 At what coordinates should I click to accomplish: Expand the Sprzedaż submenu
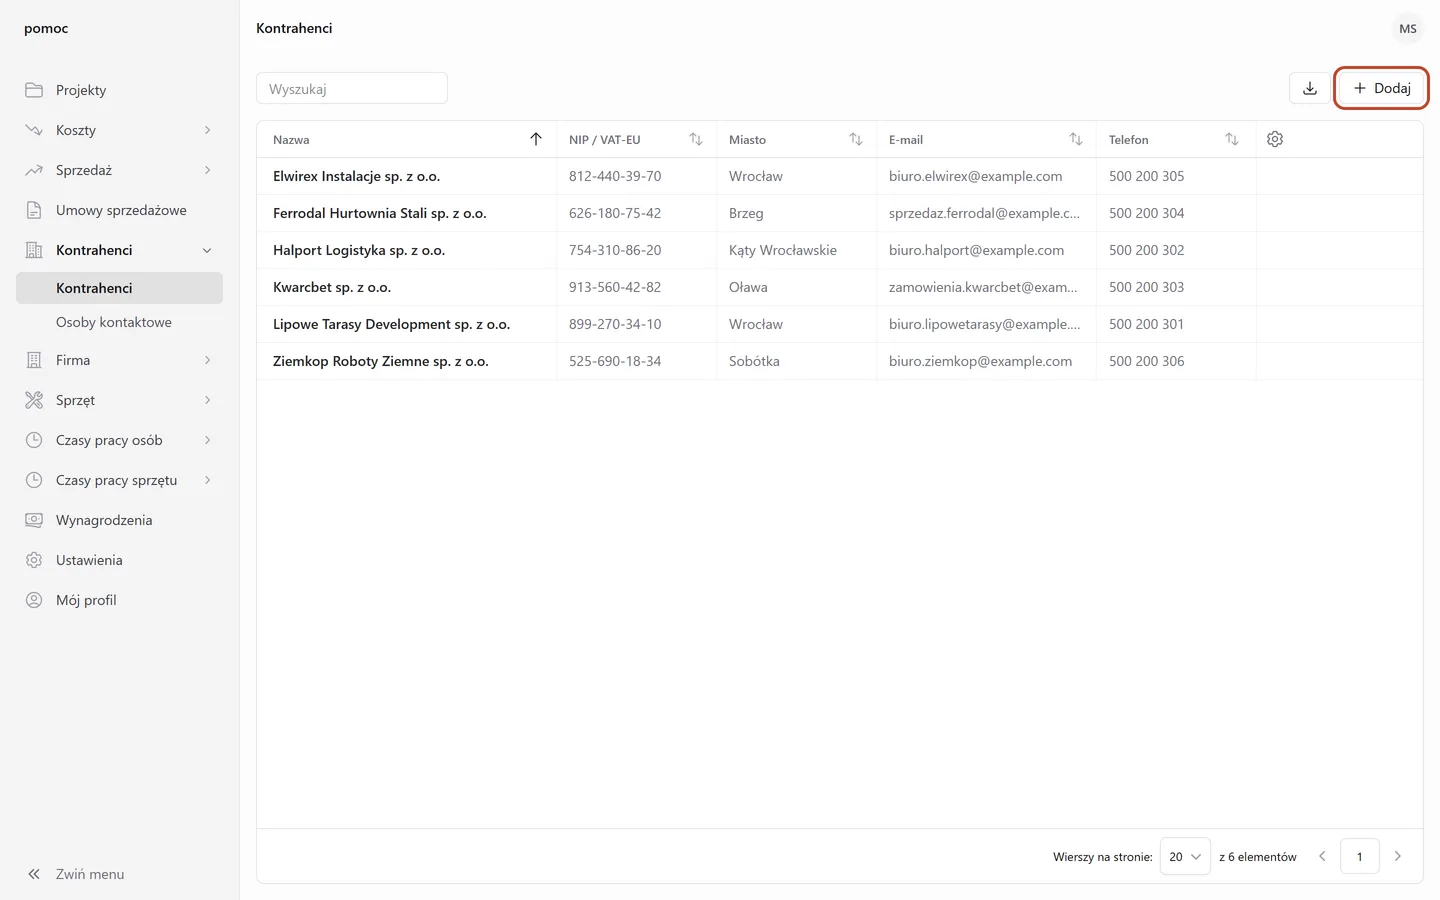207,170
